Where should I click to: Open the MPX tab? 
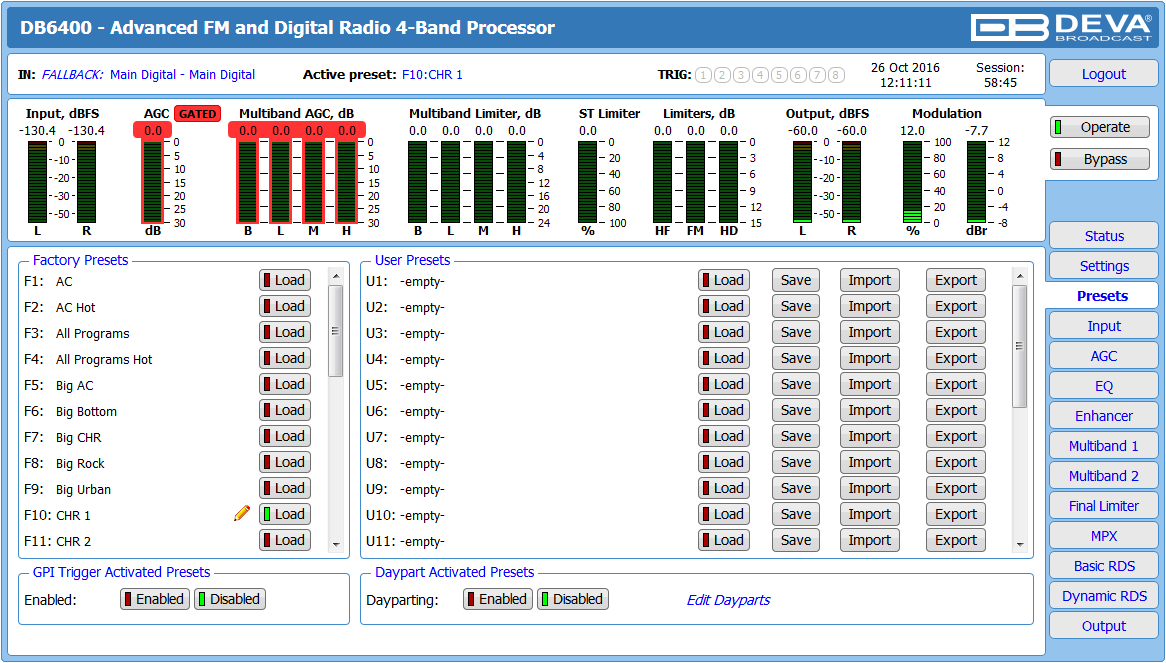(x=1104, y=536)
